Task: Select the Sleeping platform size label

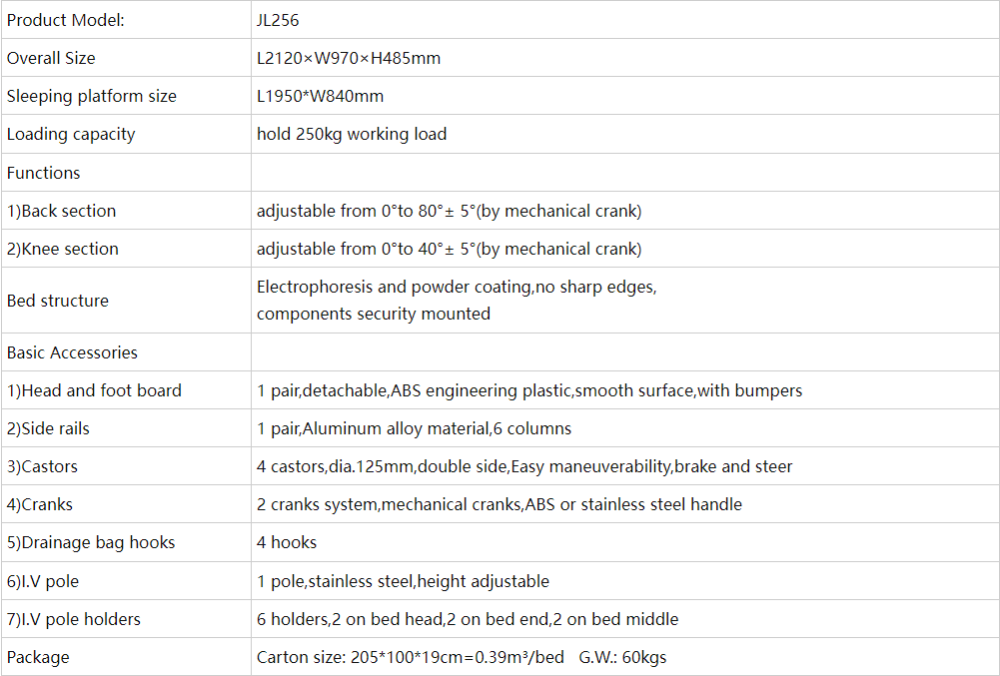Action: 91,96
